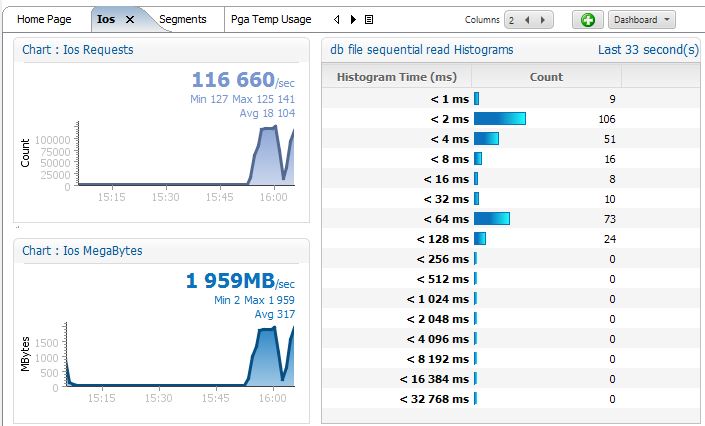The width and height of the screenshot is (705, 426).
Task: Sort by the Count column header
Action: 546,77
